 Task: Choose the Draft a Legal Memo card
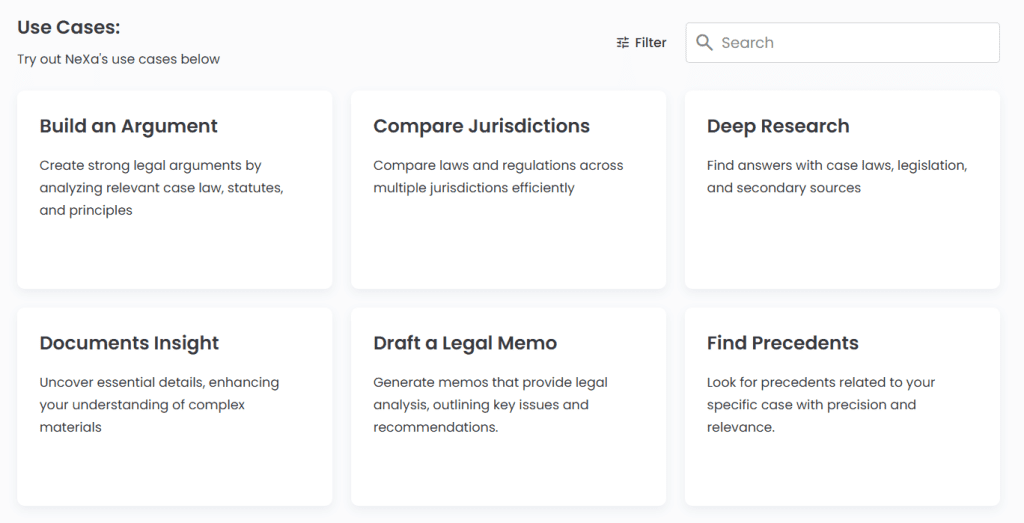[x=509, y=407]
